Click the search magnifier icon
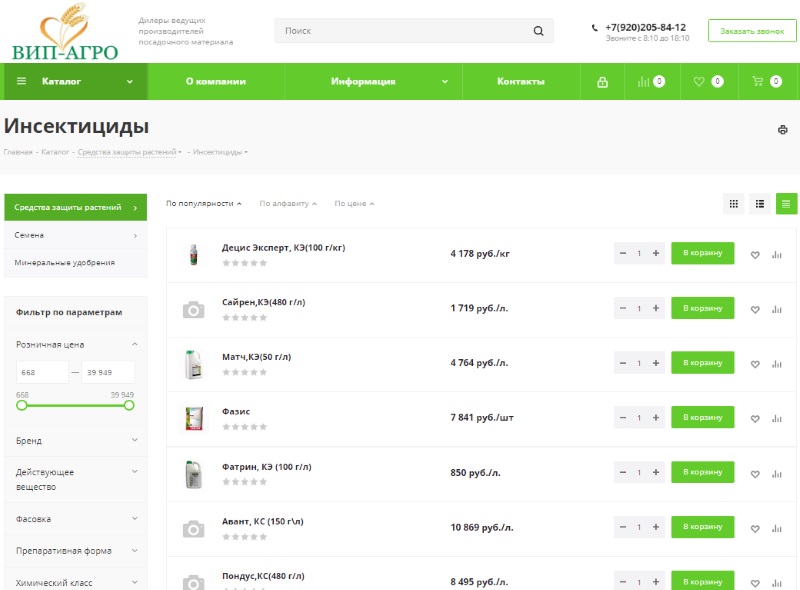800x590 pixels. [x=538, y=31]
